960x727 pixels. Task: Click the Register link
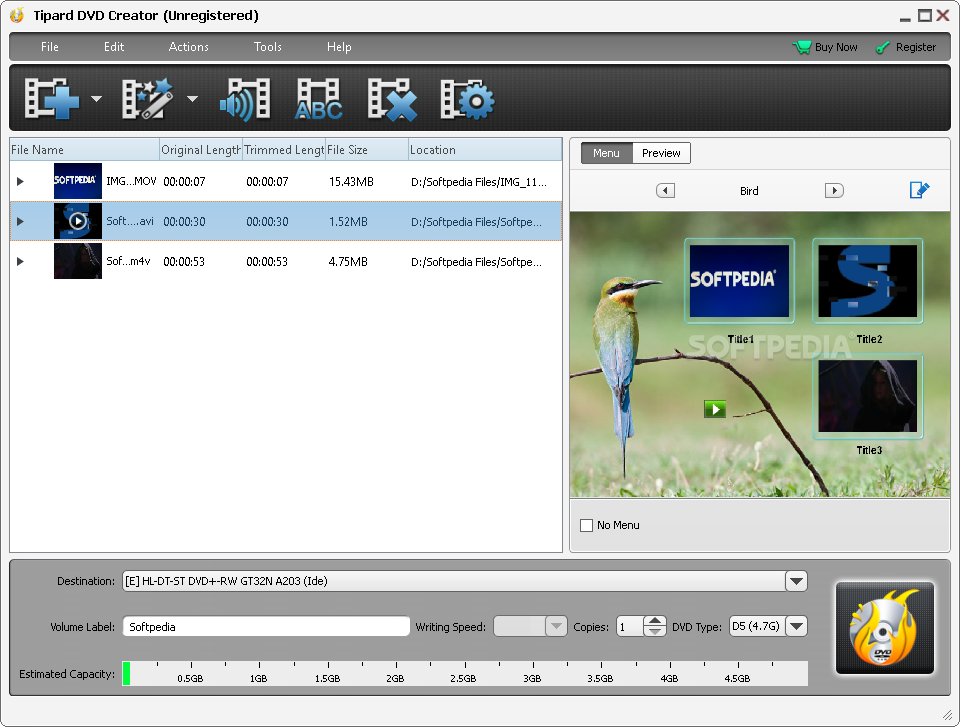click(x=906, y=47)
